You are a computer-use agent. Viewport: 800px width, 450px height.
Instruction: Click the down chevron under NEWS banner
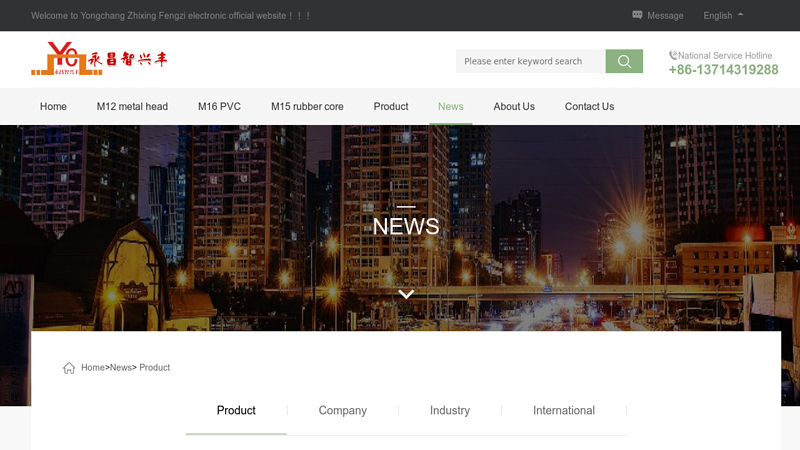click(x=406, y=294)
